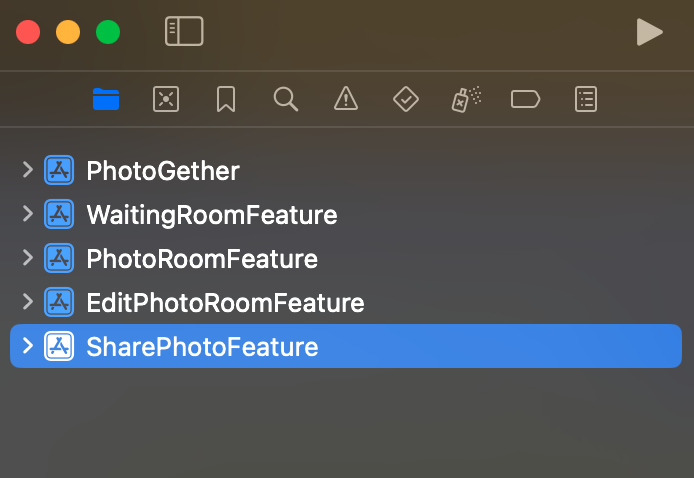Run the project with play button
Image resolution: width=694 pixels, height=478 pixels.
649,32
